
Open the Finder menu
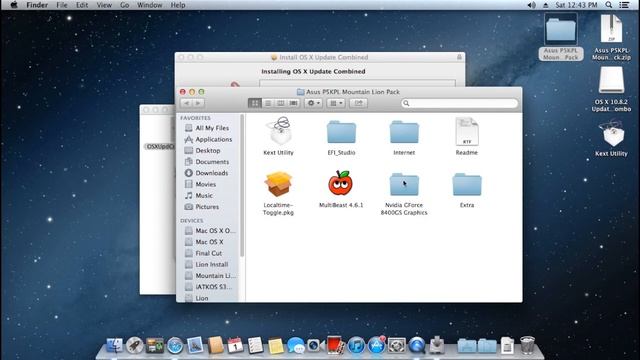coord(37,5)
